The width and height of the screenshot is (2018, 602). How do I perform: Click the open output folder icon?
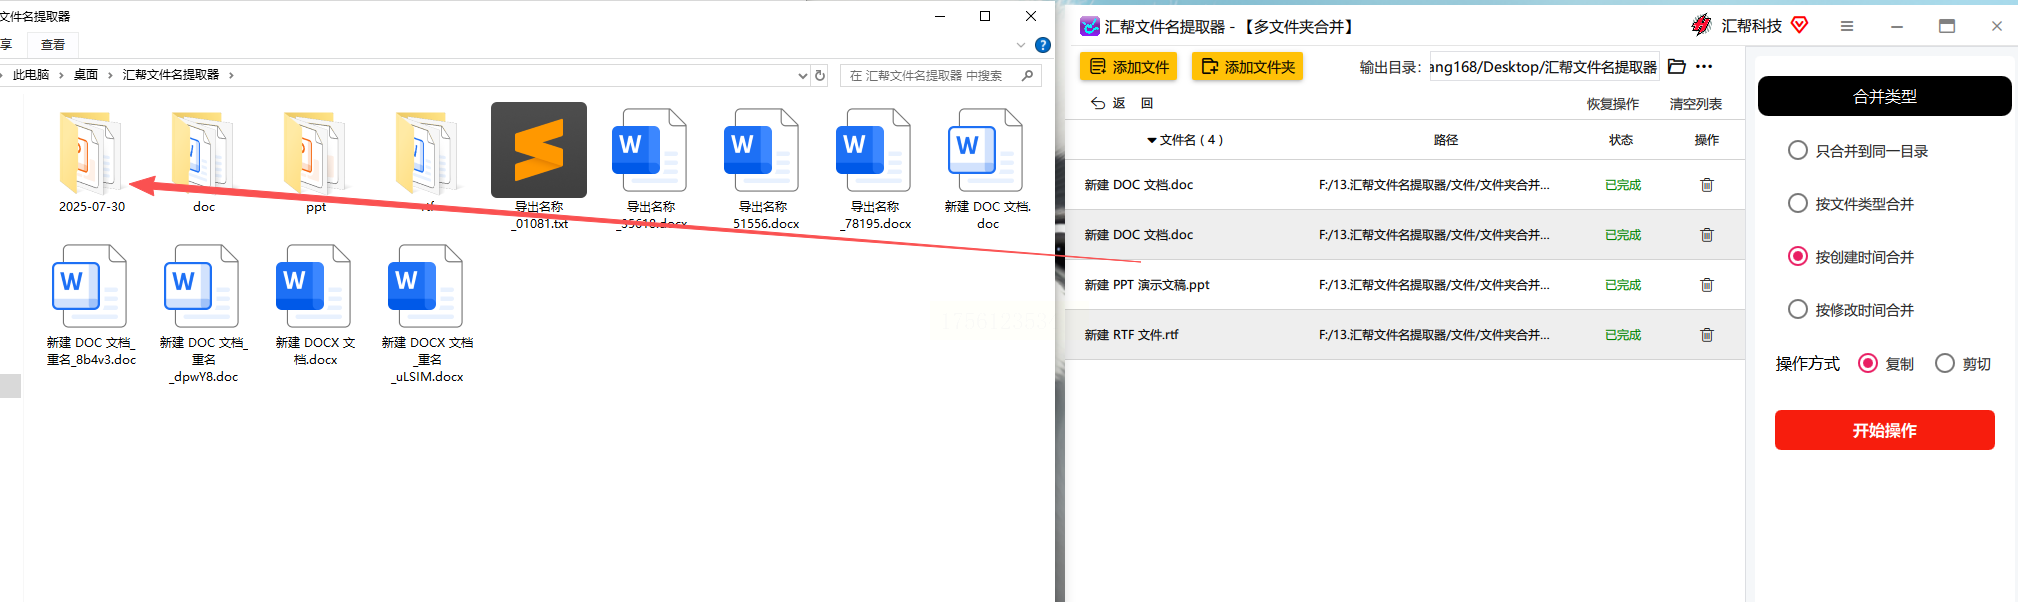click(1677, 67)
